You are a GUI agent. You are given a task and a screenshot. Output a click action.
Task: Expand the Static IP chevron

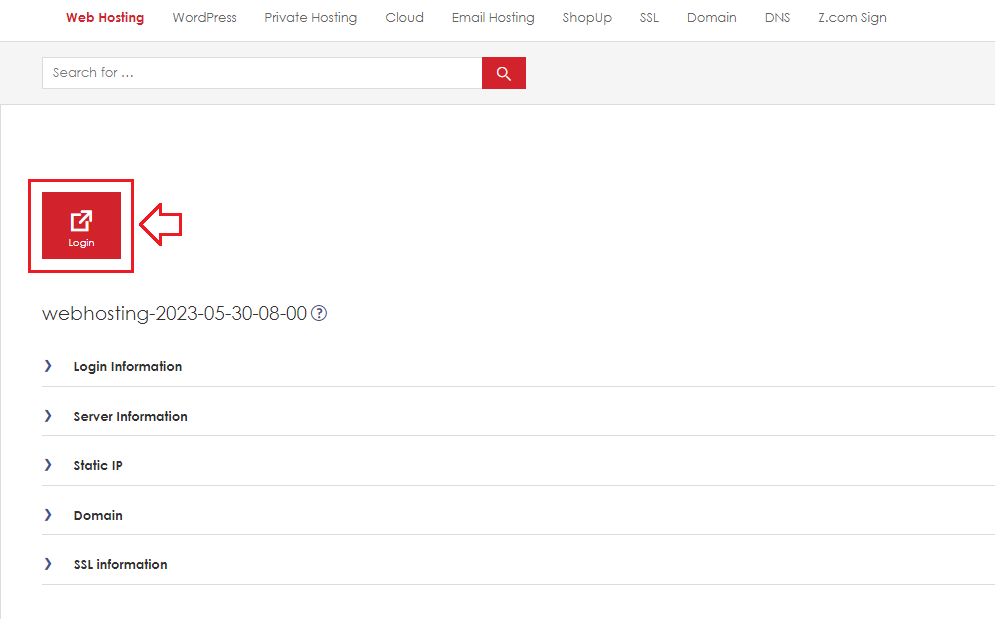[48, 465]
